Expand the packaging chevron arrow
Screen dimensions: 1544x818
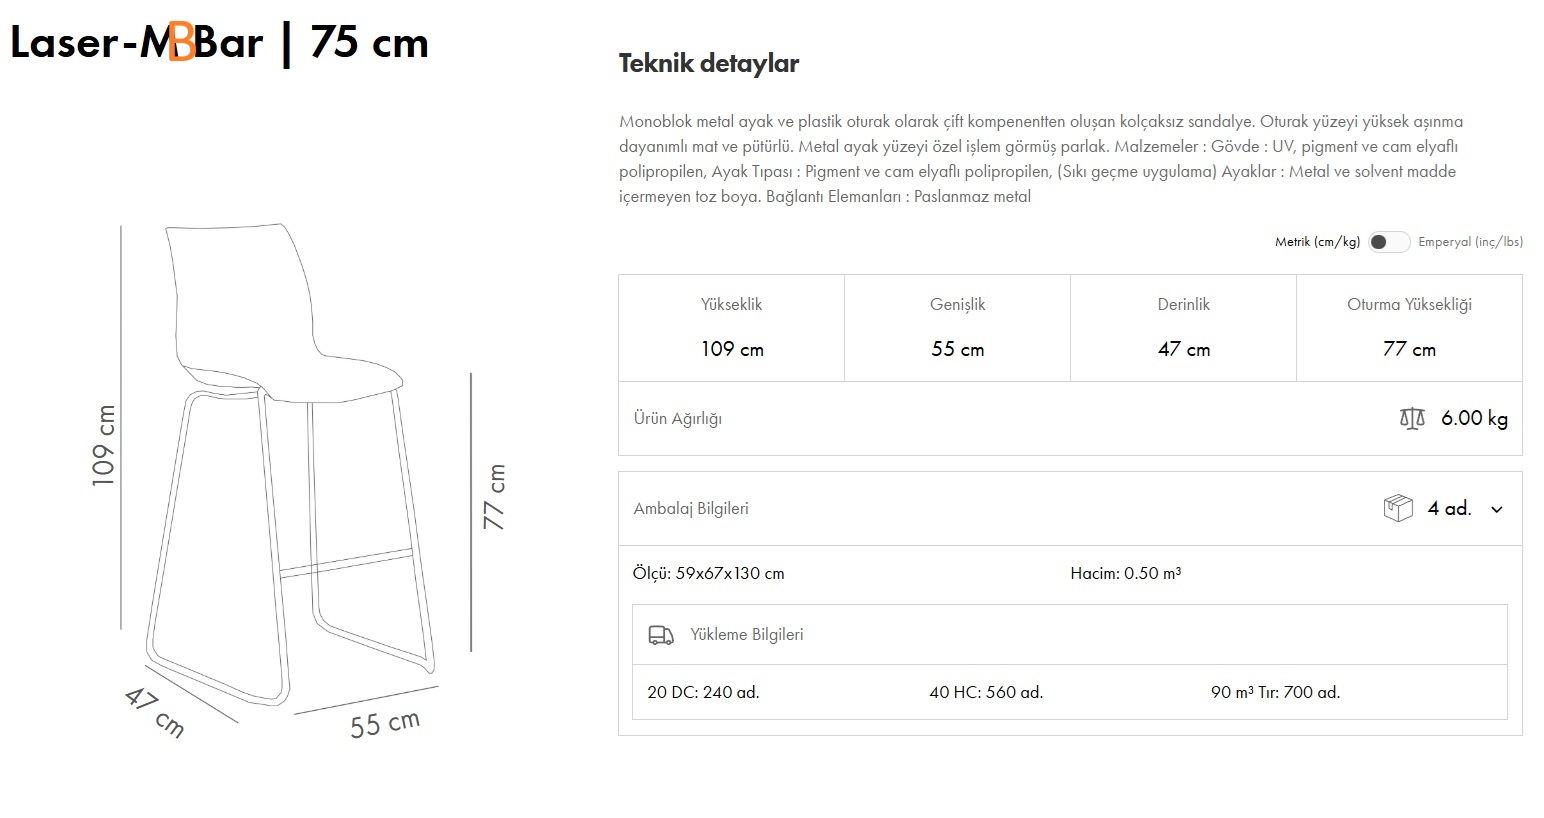[1497, 509]
